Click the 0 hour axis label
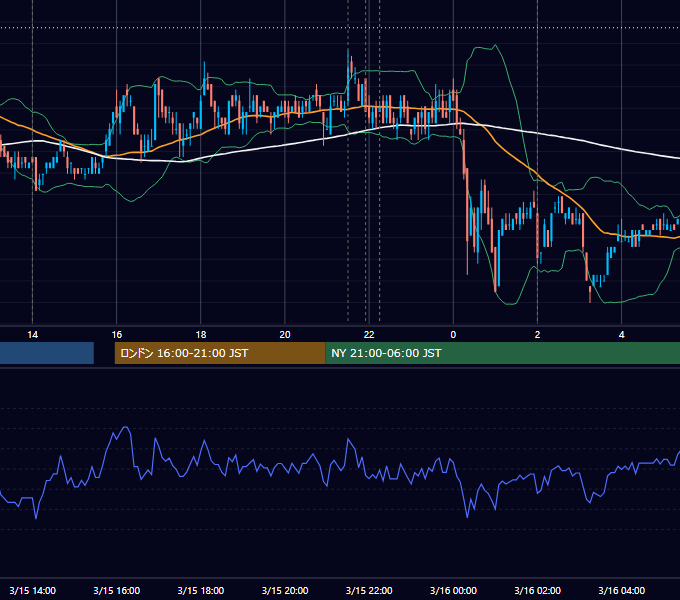Image resolution: width=680 pixels, height=600 pixels. (x=453, y=335)
